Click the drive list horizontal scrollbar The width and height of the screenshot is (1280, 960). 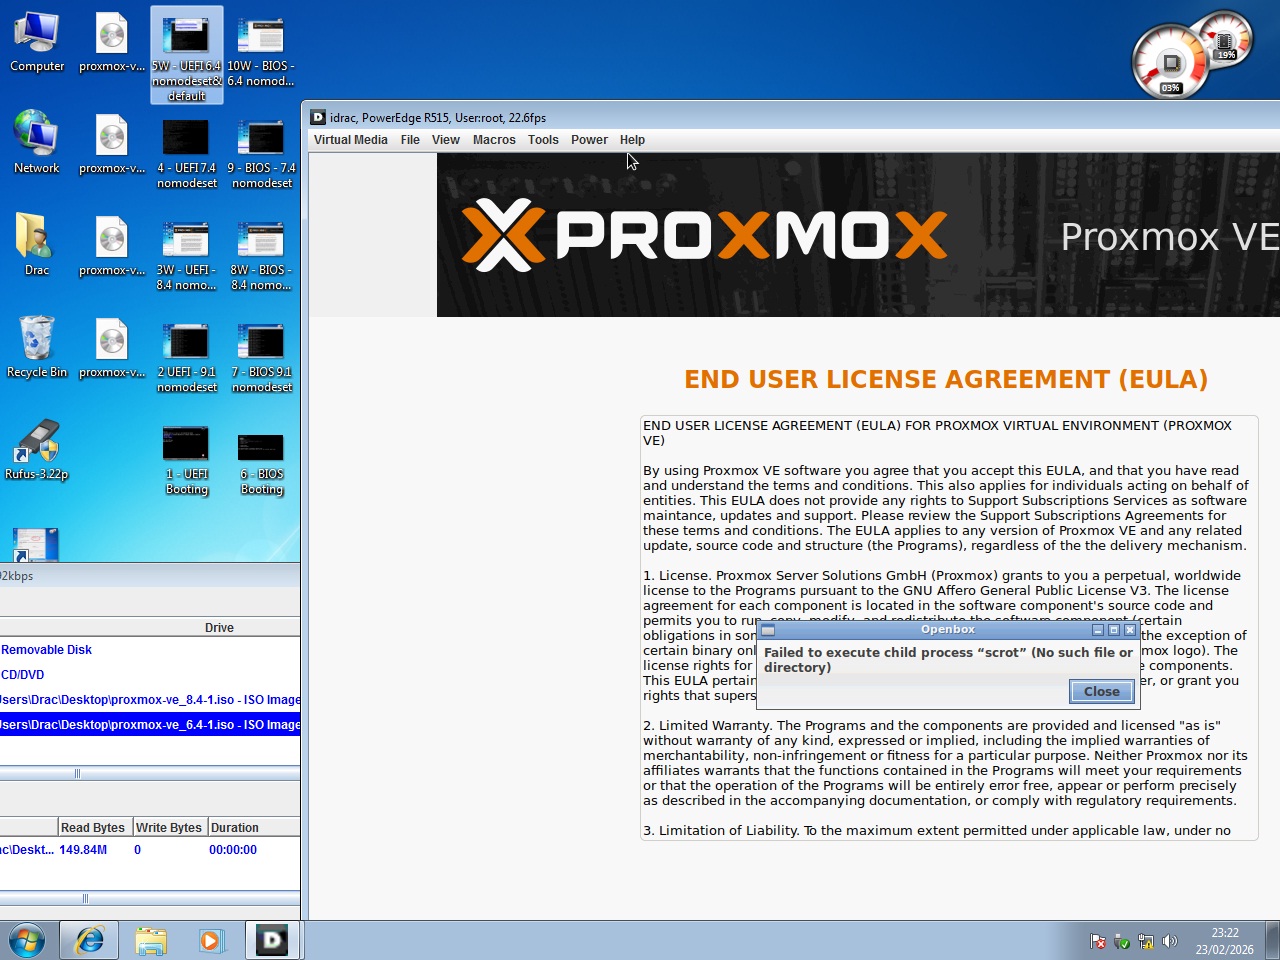pyautogui.click(x=150, y=773)
